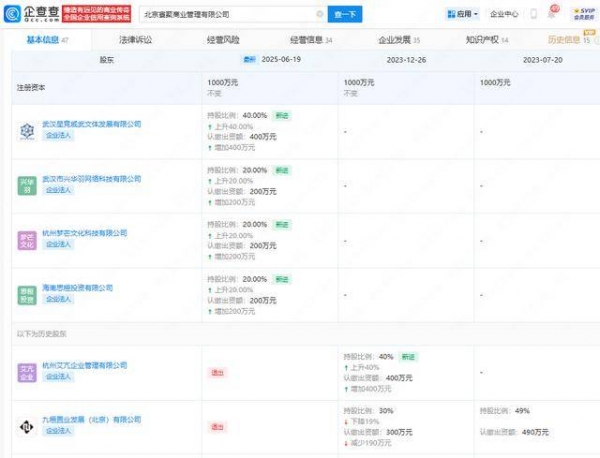Screen dimensions: 600x458
Task: Click the 九樱置业发展 company logo icon
Action: pyautogui.click(x=27, y=427)
